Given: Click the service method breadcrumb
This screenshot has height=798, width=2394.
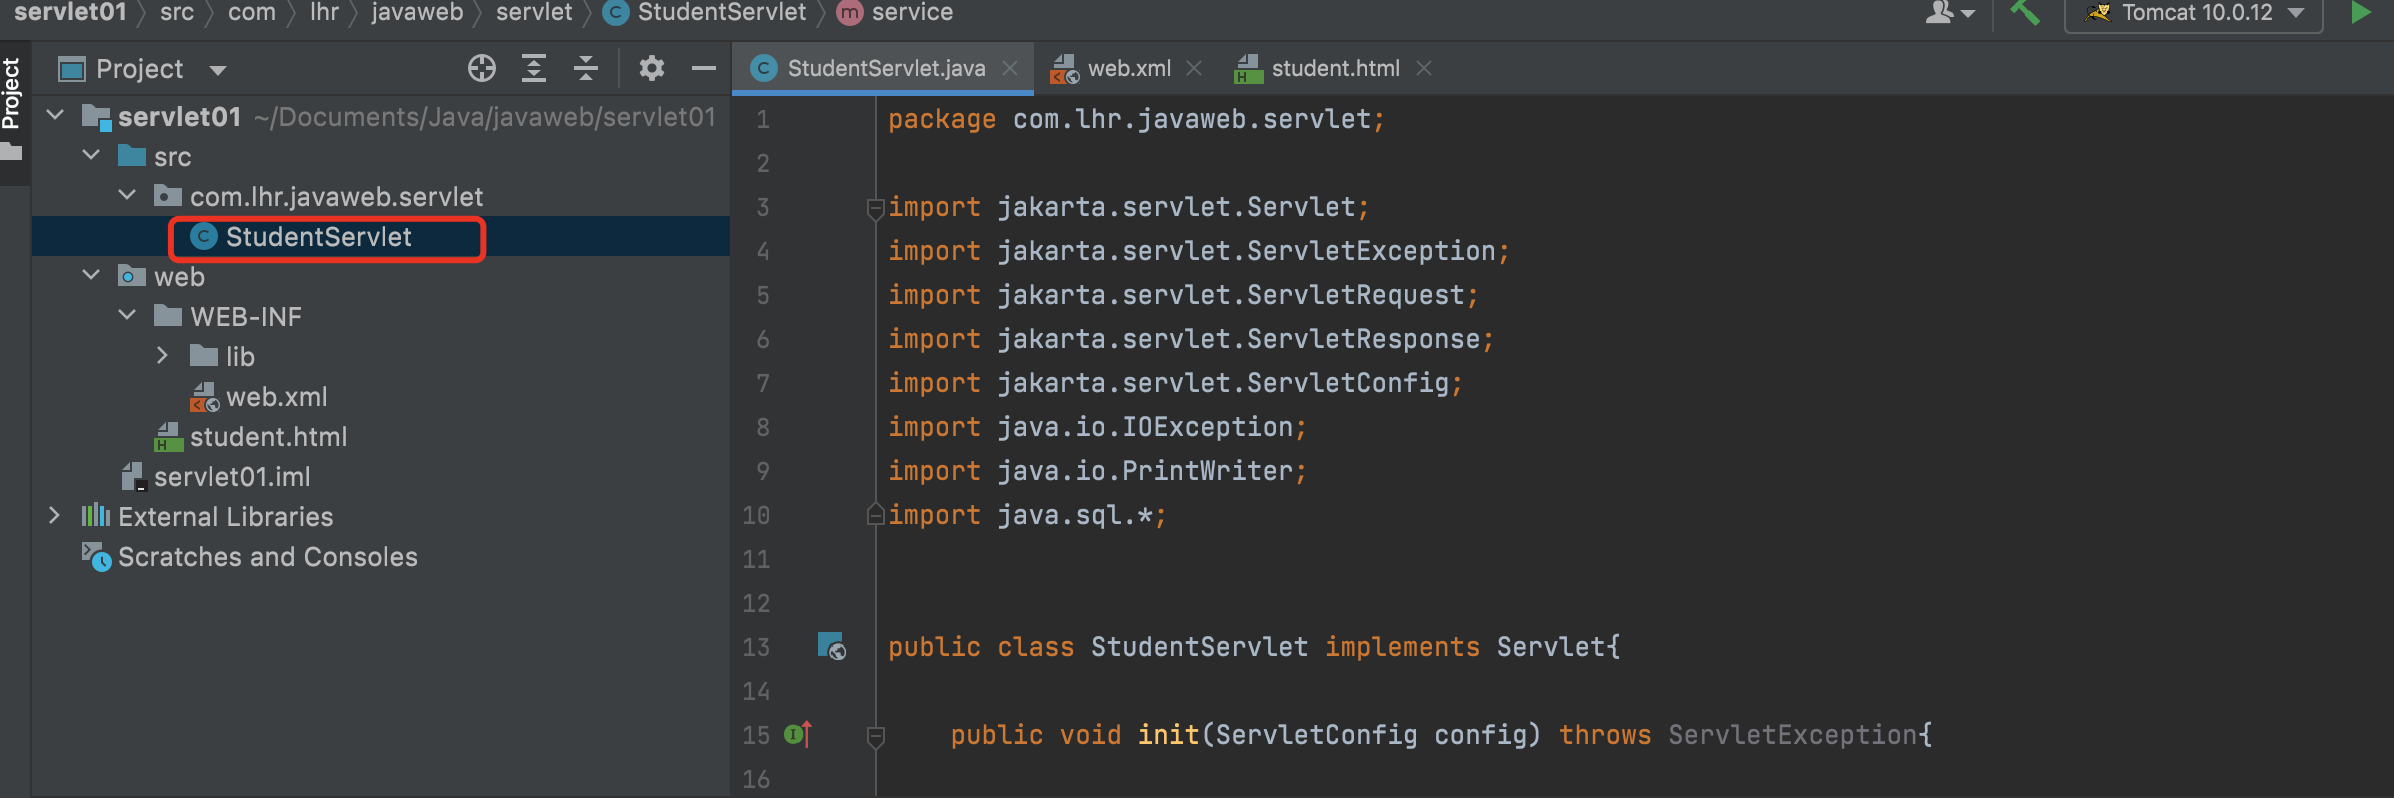Looking at the screenshot, I should click(895, 12).
